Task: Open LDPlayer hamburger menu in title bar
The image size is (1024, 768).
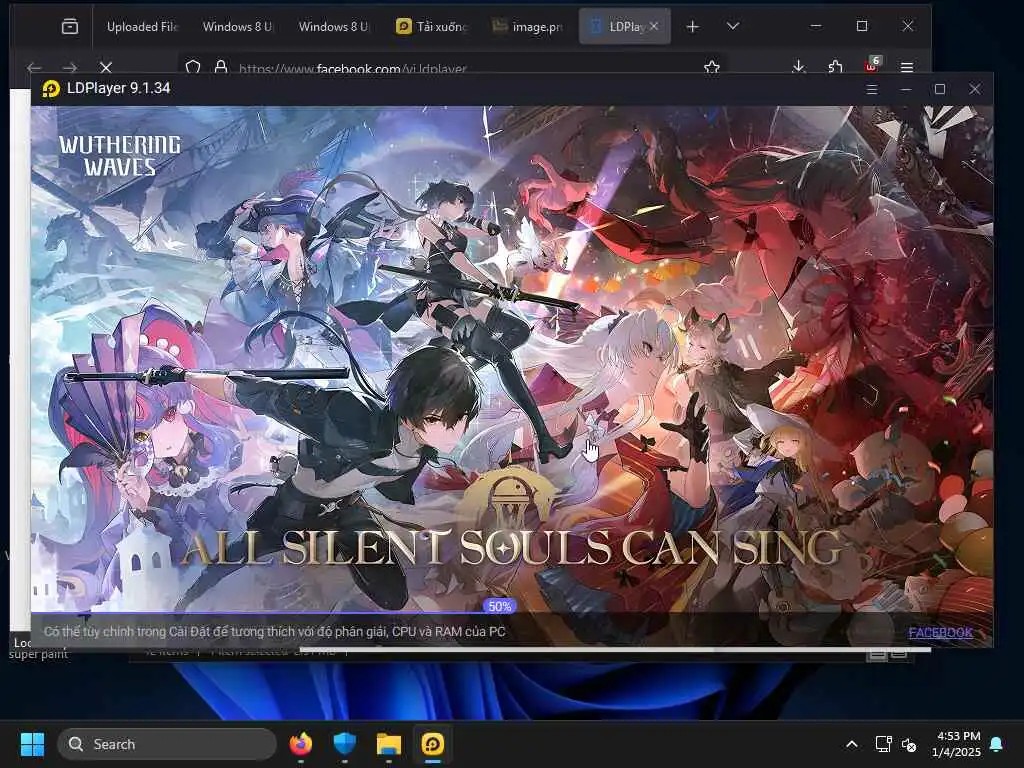Action: (x=872, y=89)
